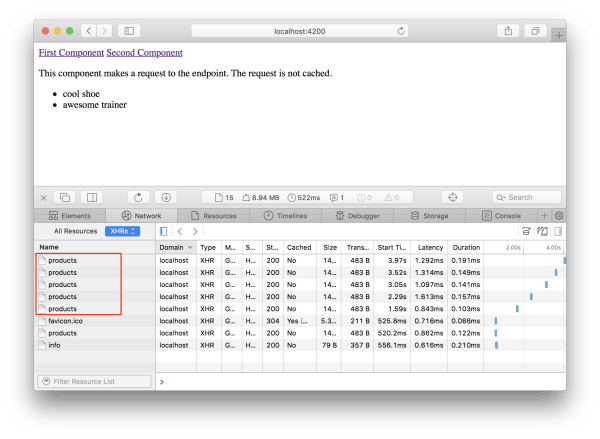Screen dimensions: 600x439
Task: Sort by Type column
Action: [x=209, y=248]
